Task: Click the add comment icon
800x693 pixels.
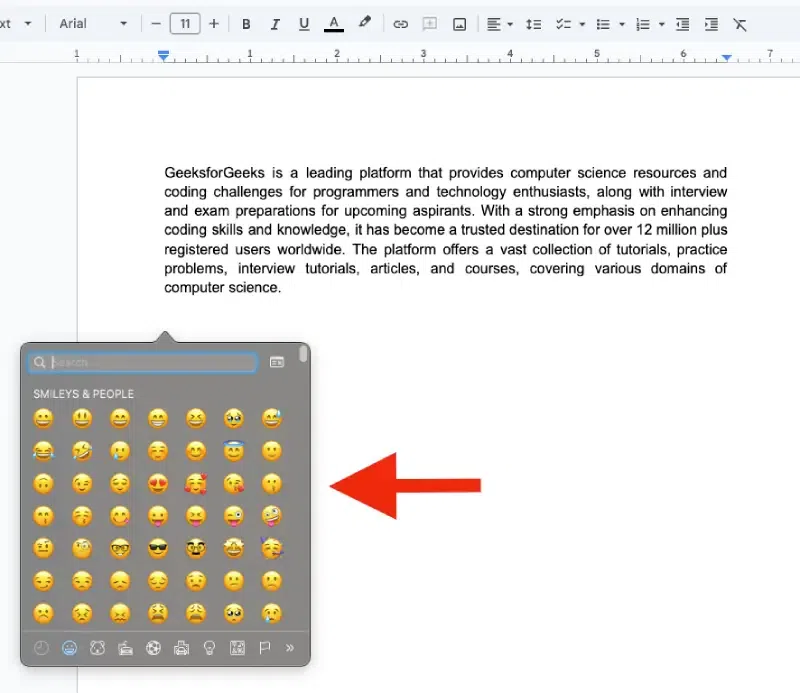Action: pyautogui.click(x=430, y=24)
